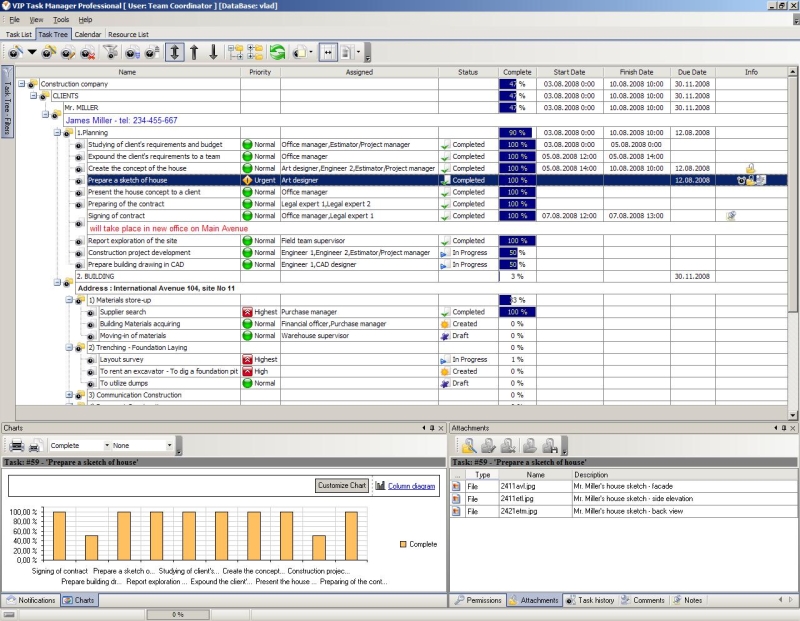
Task: Open the Tools menu
Action: point(61,19)
